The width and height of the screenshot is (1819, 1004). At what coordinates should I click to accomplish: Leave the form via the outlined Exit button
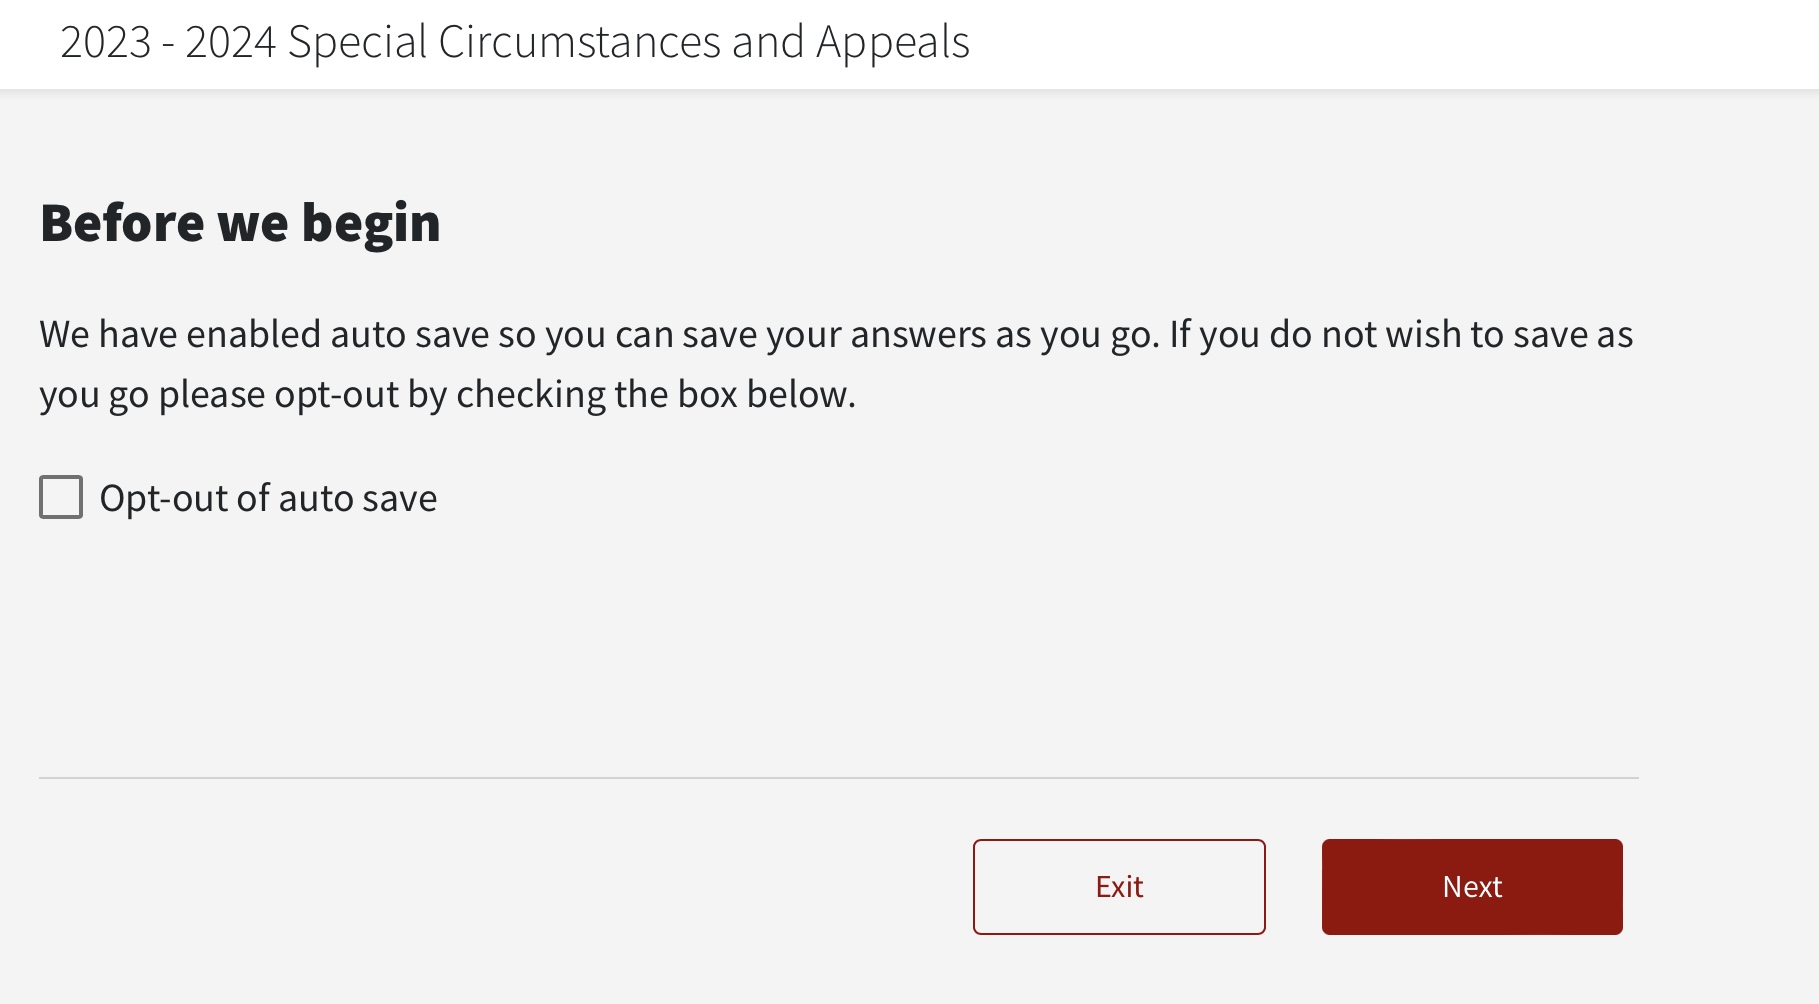1118,886
